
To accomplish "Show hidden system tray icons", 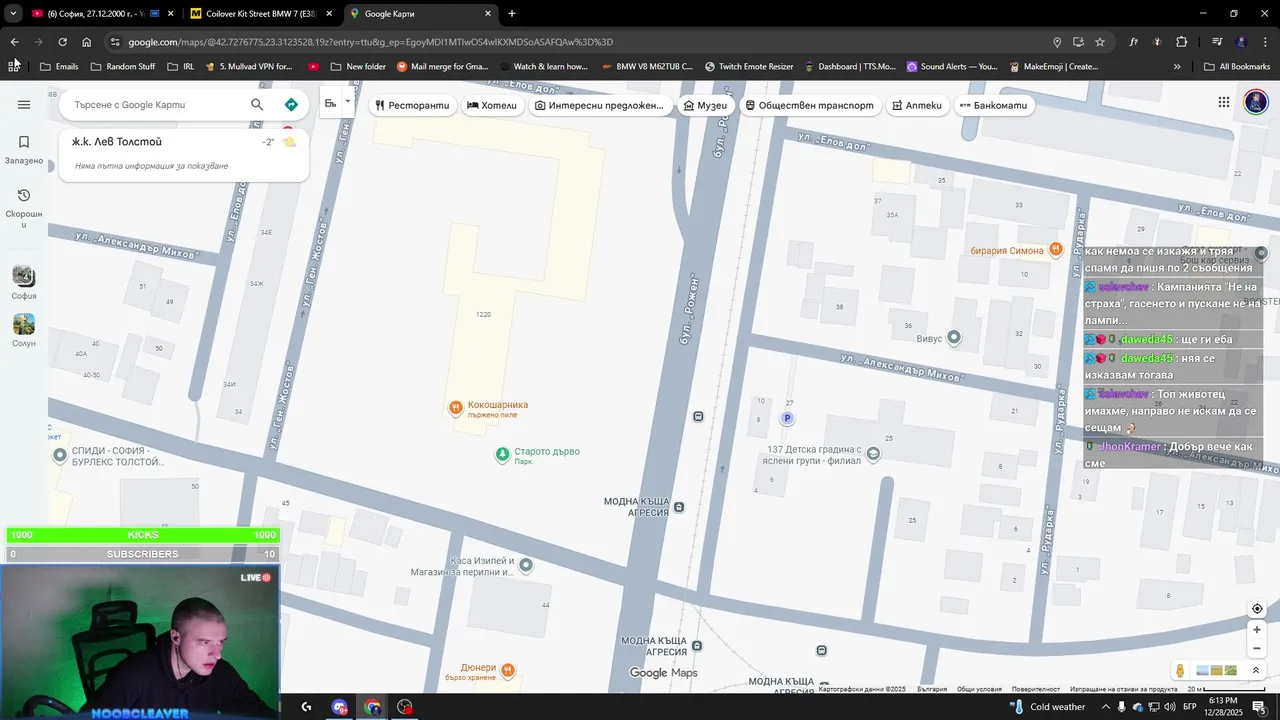I will 1104,707.
